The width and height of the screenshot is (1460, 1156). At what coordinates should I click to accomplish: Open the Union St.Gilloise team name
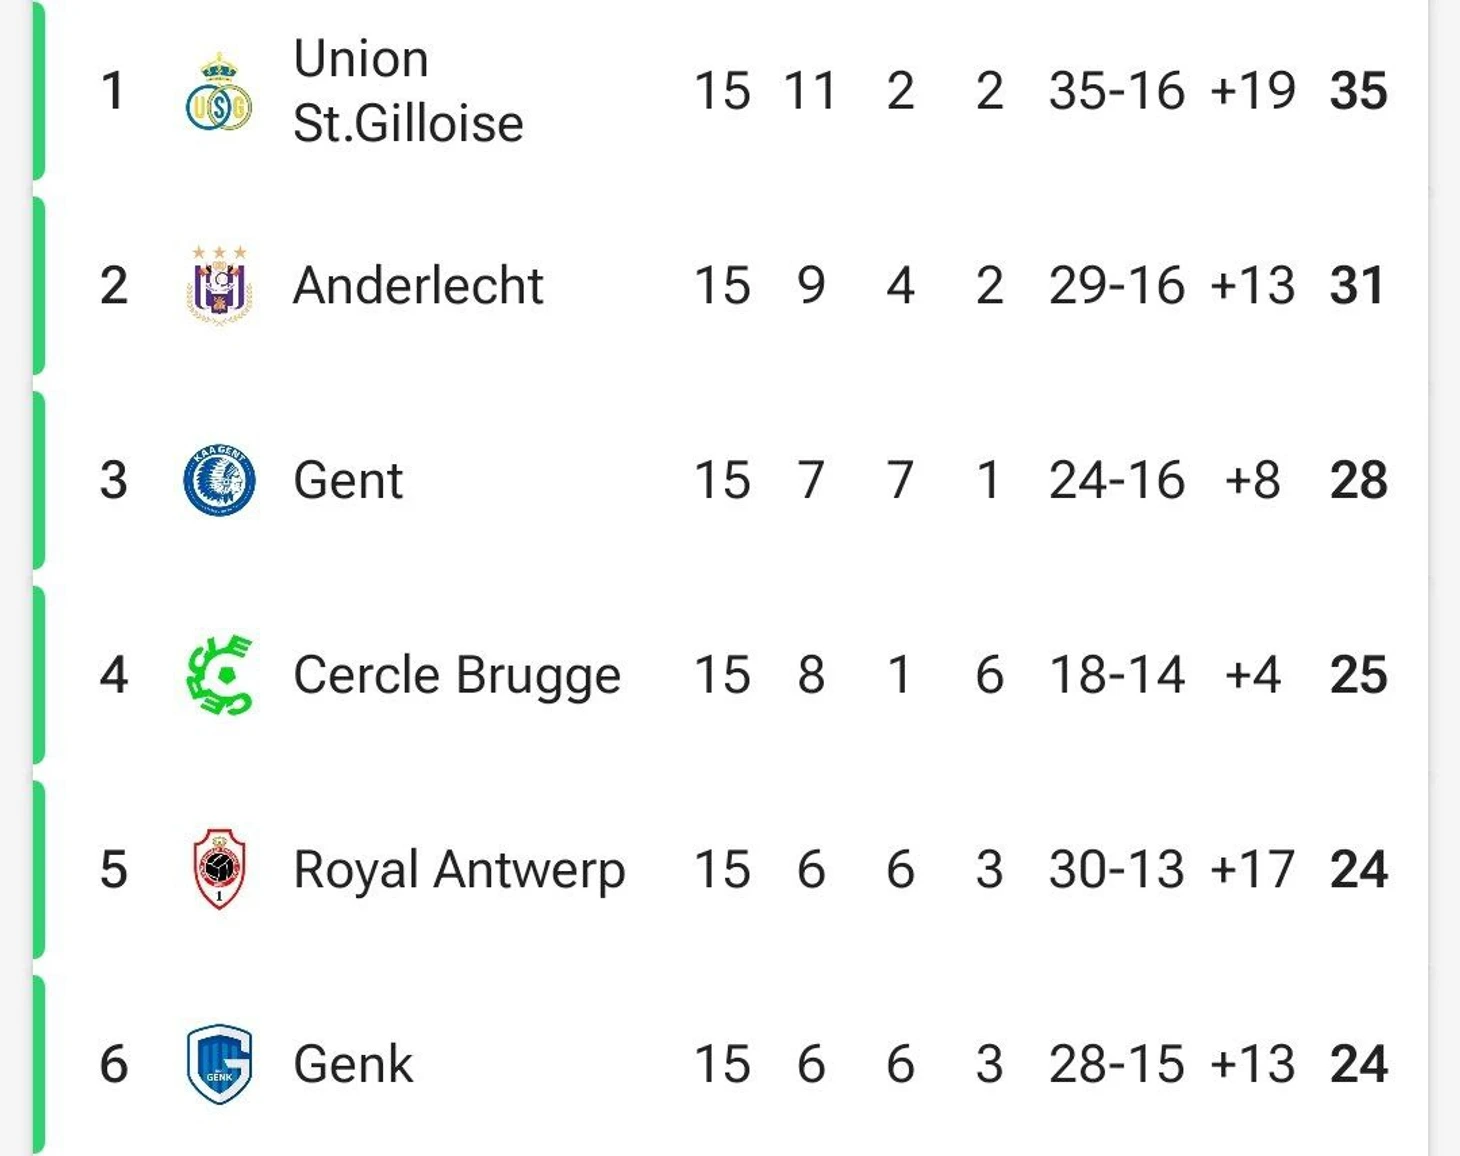[x=408, y=91]
